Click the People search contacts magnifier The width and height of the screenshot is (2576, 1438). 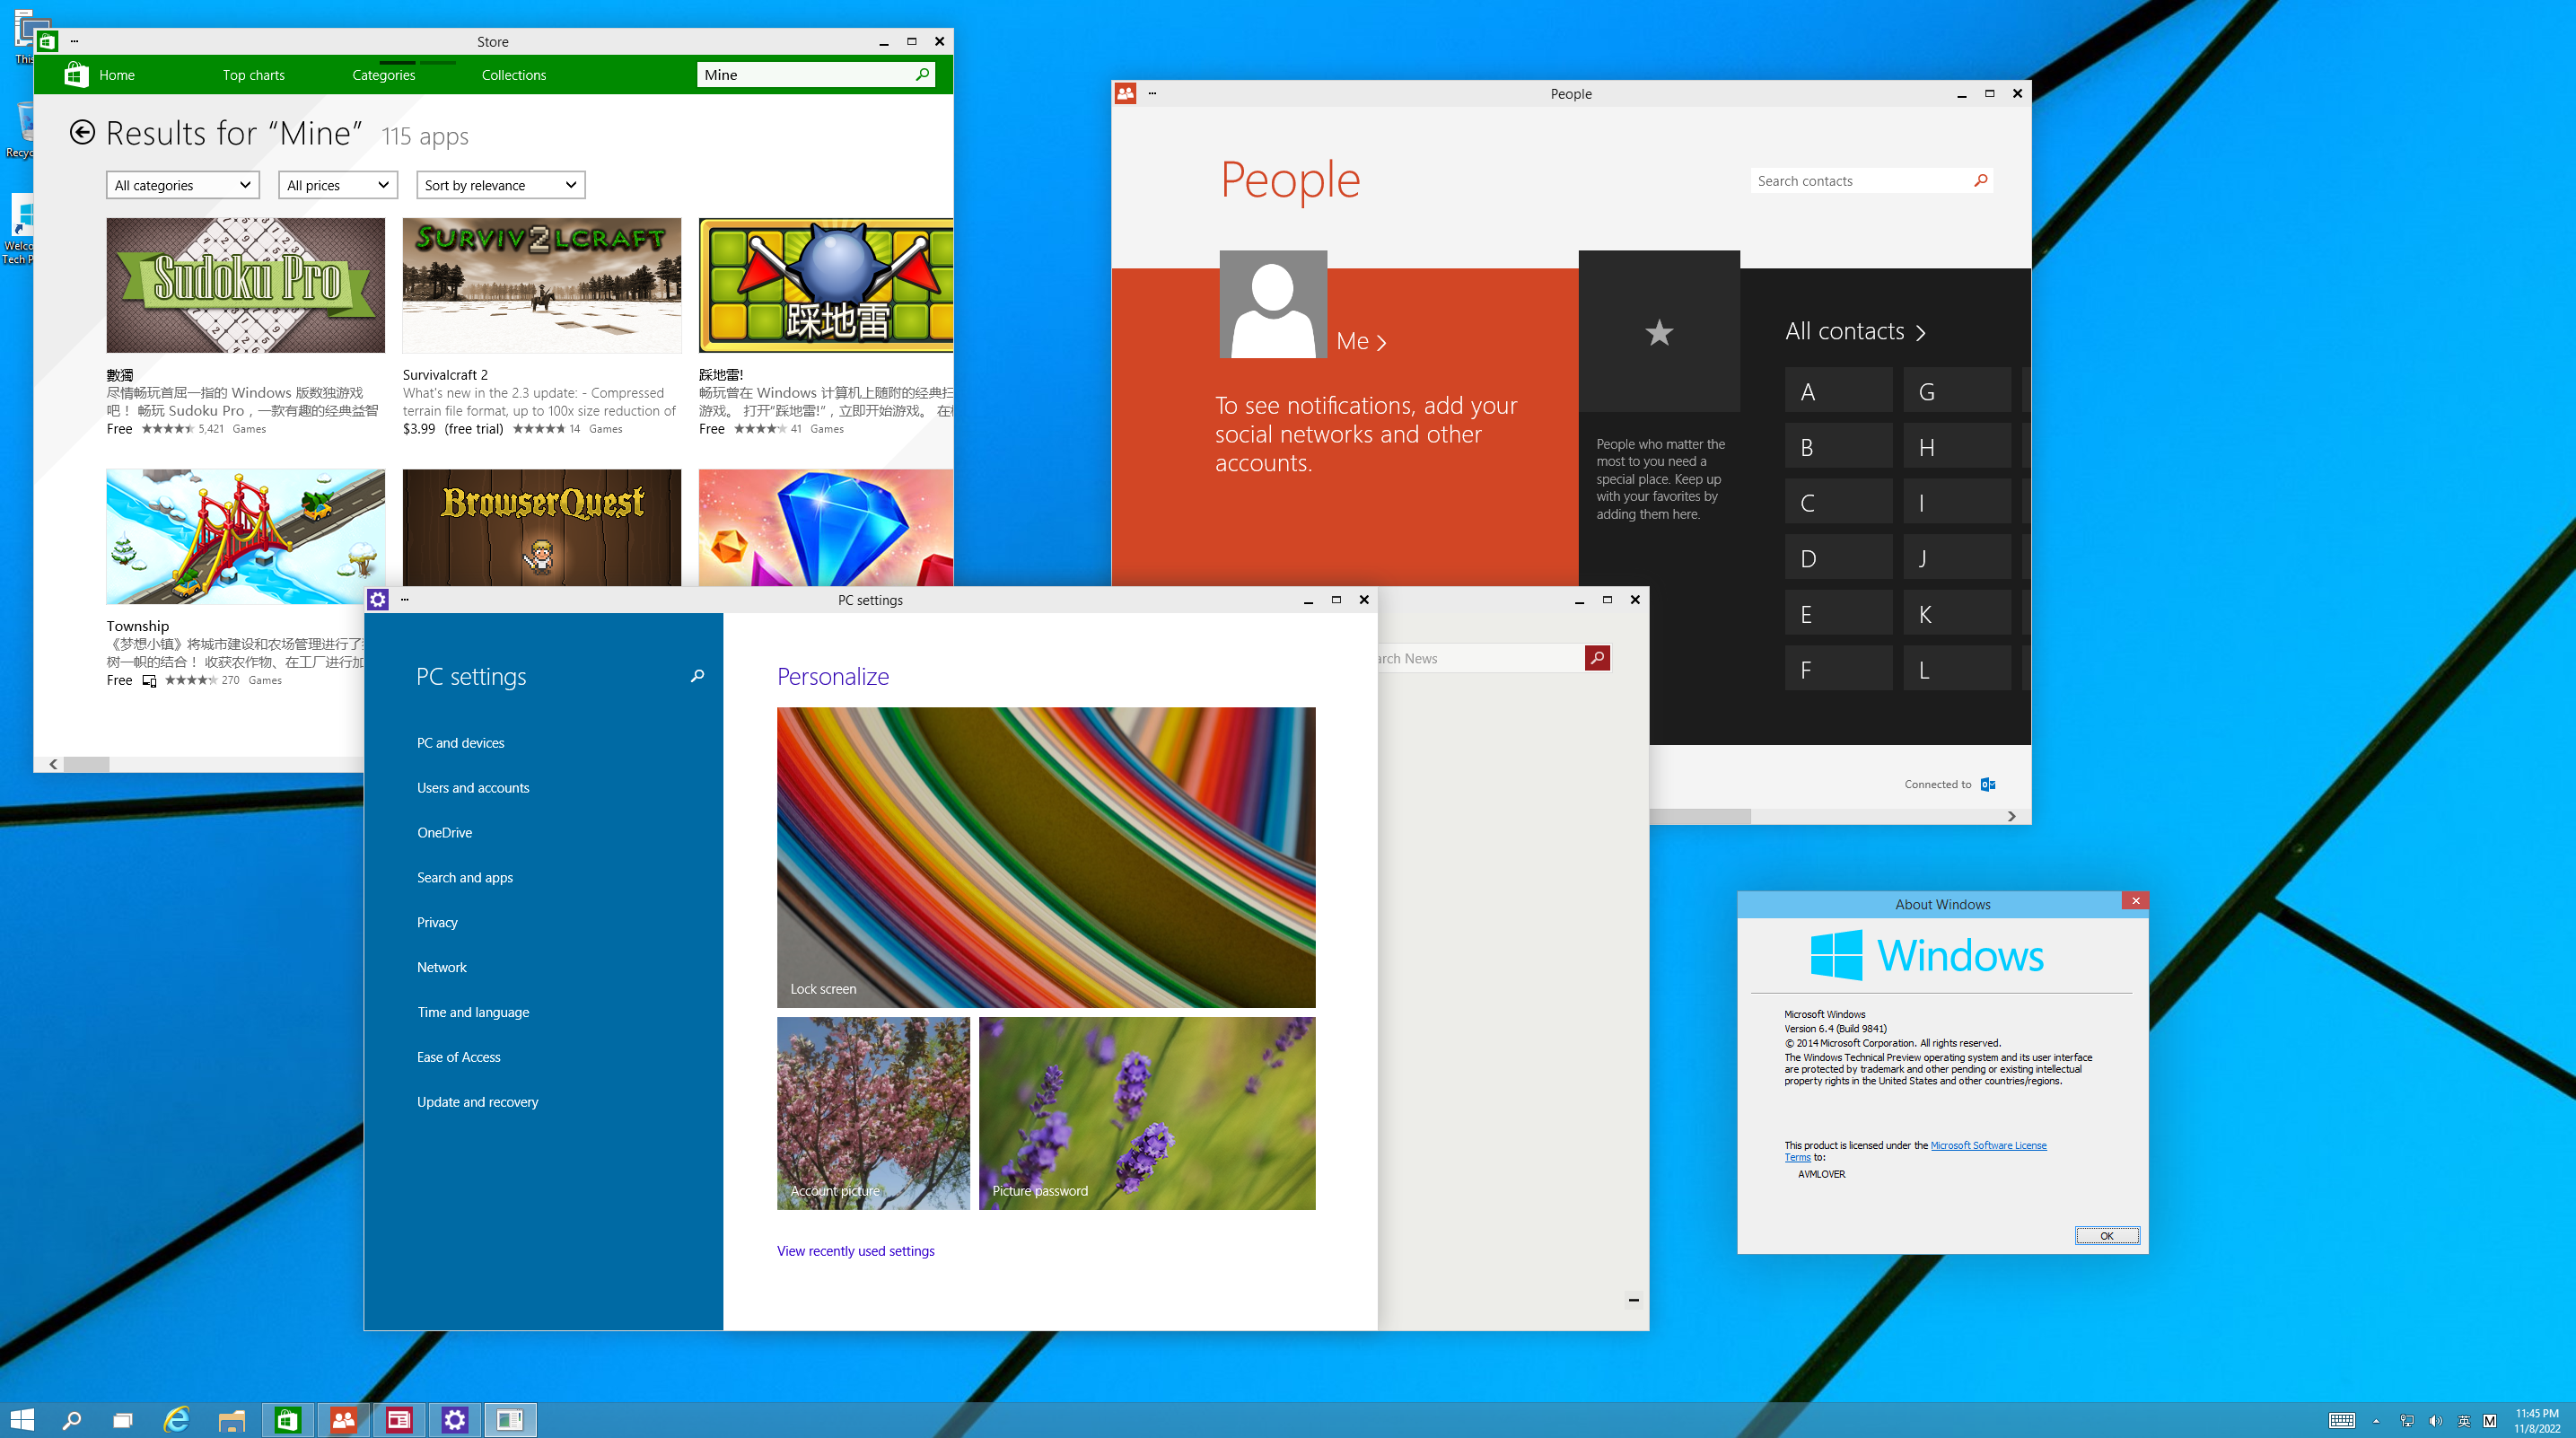point(1980,180)
